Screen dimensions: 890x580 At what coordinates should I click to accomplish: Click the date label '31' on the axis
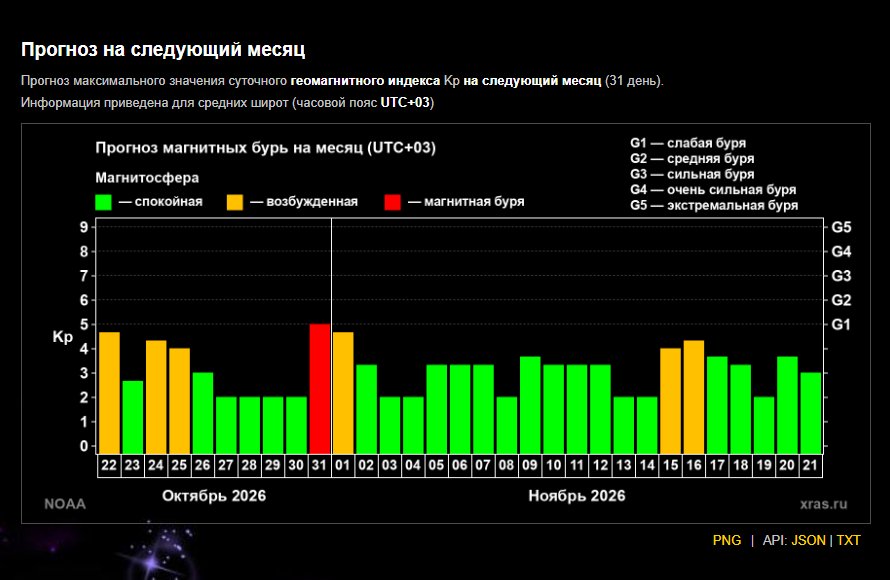point(319,465)
